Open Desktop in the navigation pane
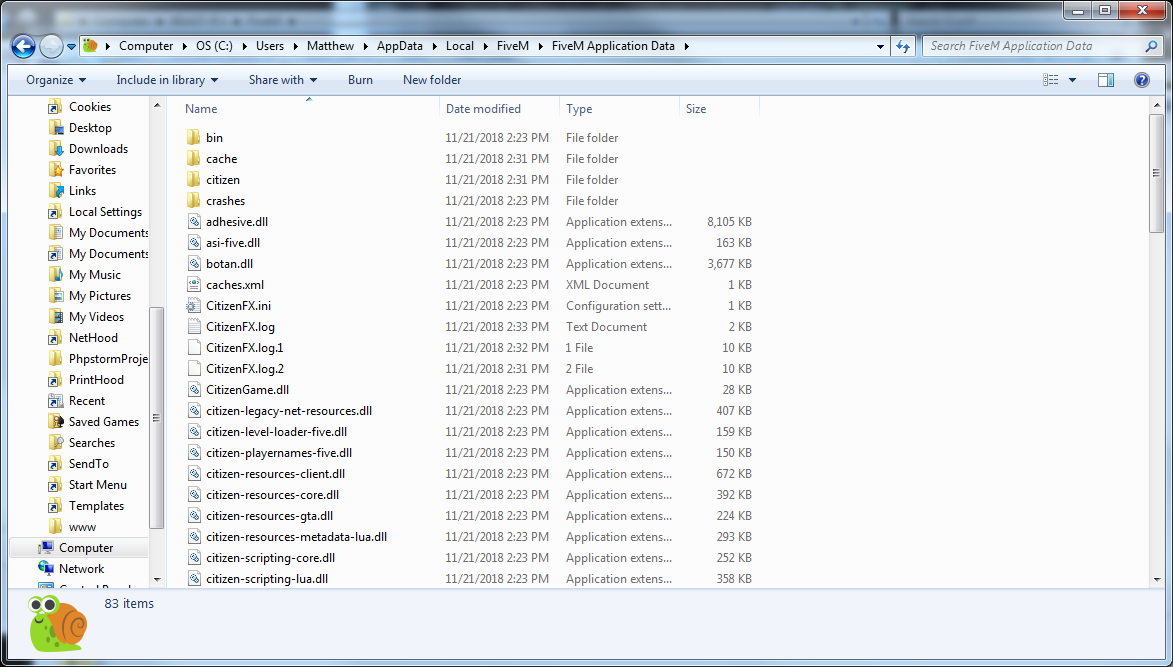 [x=90, y=128]
